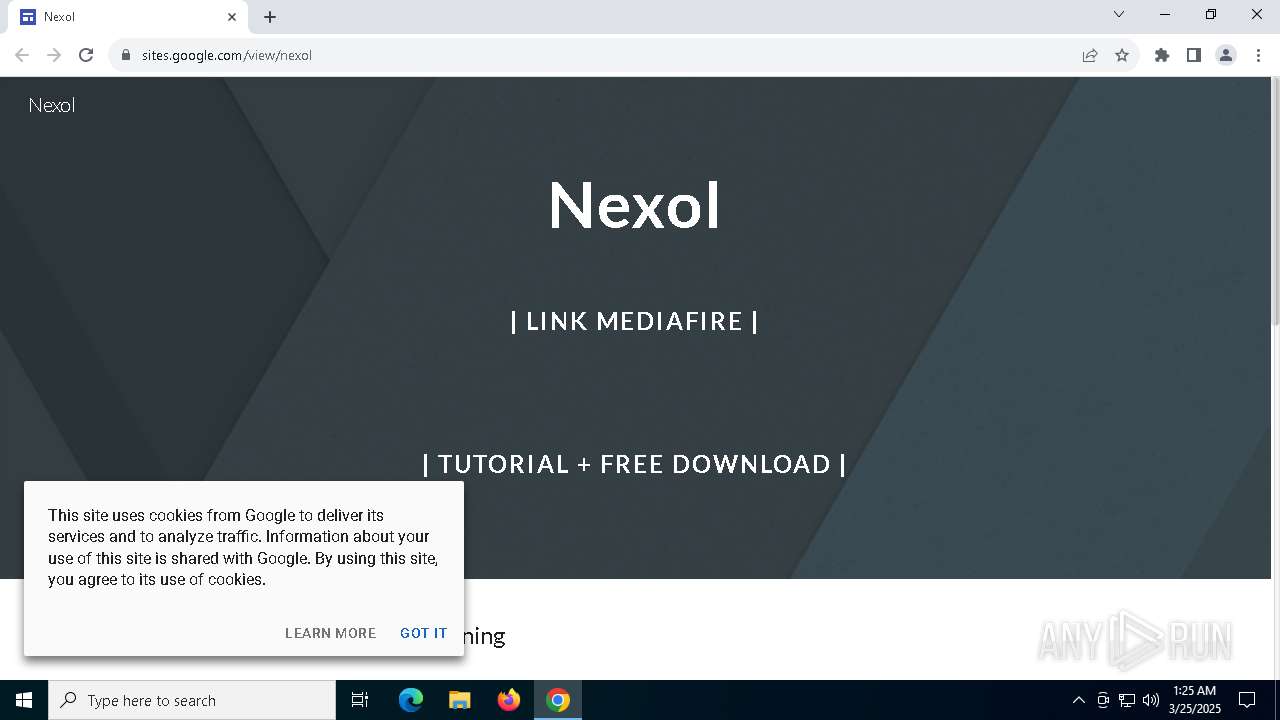Launch Firefox from taskbar
This screenshot has width=1280, height=720.
509,700
